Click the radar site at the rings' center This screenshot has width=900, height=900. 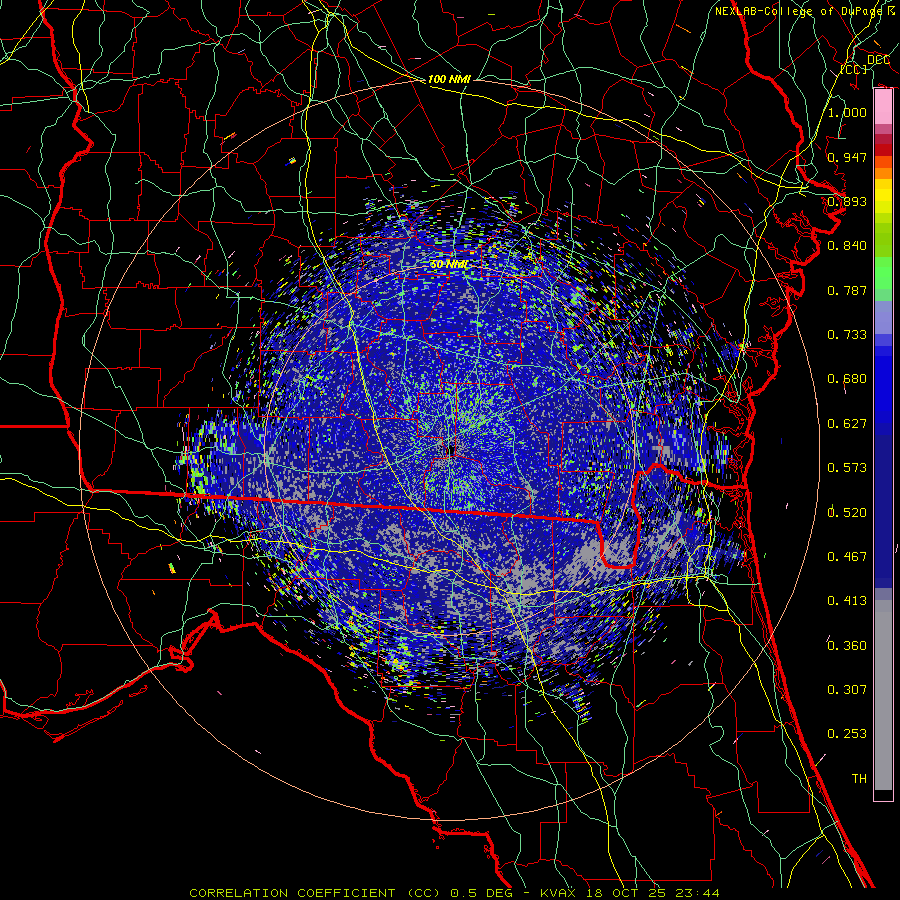(x=451, y=451)
